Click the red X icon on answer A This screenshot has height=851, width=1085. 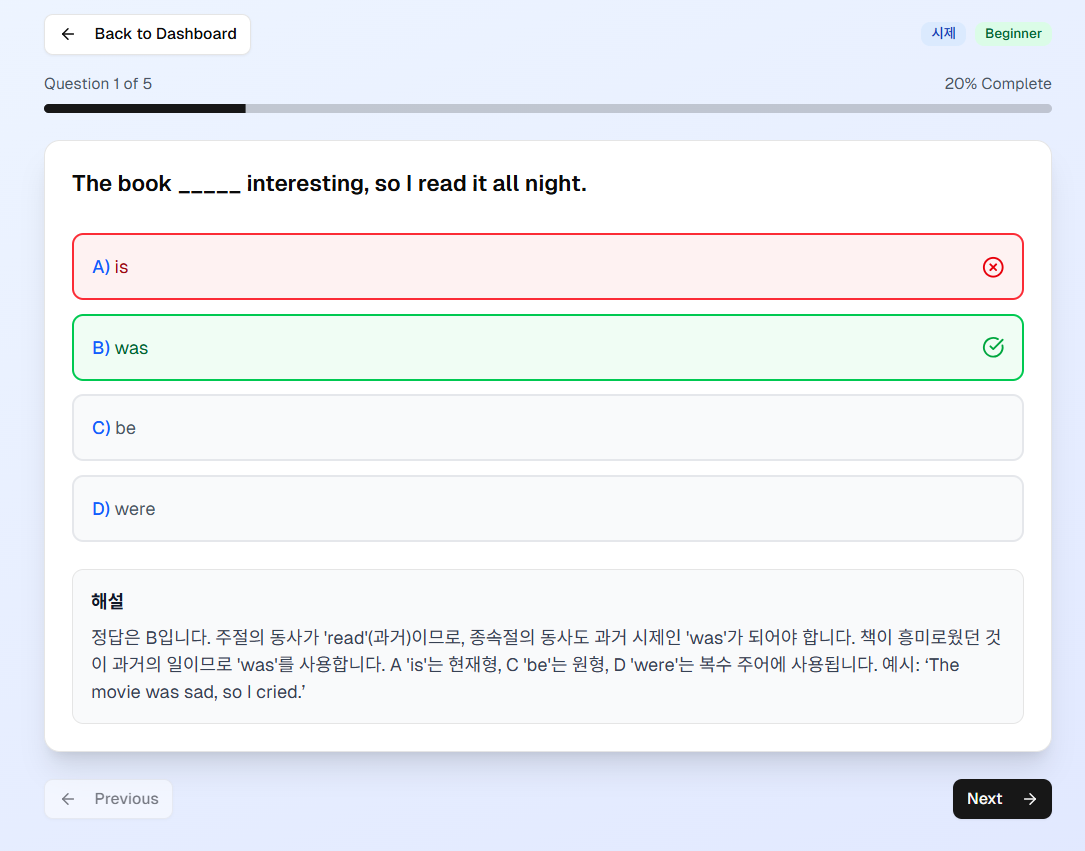pyautogui.click(x=993, y=267)
